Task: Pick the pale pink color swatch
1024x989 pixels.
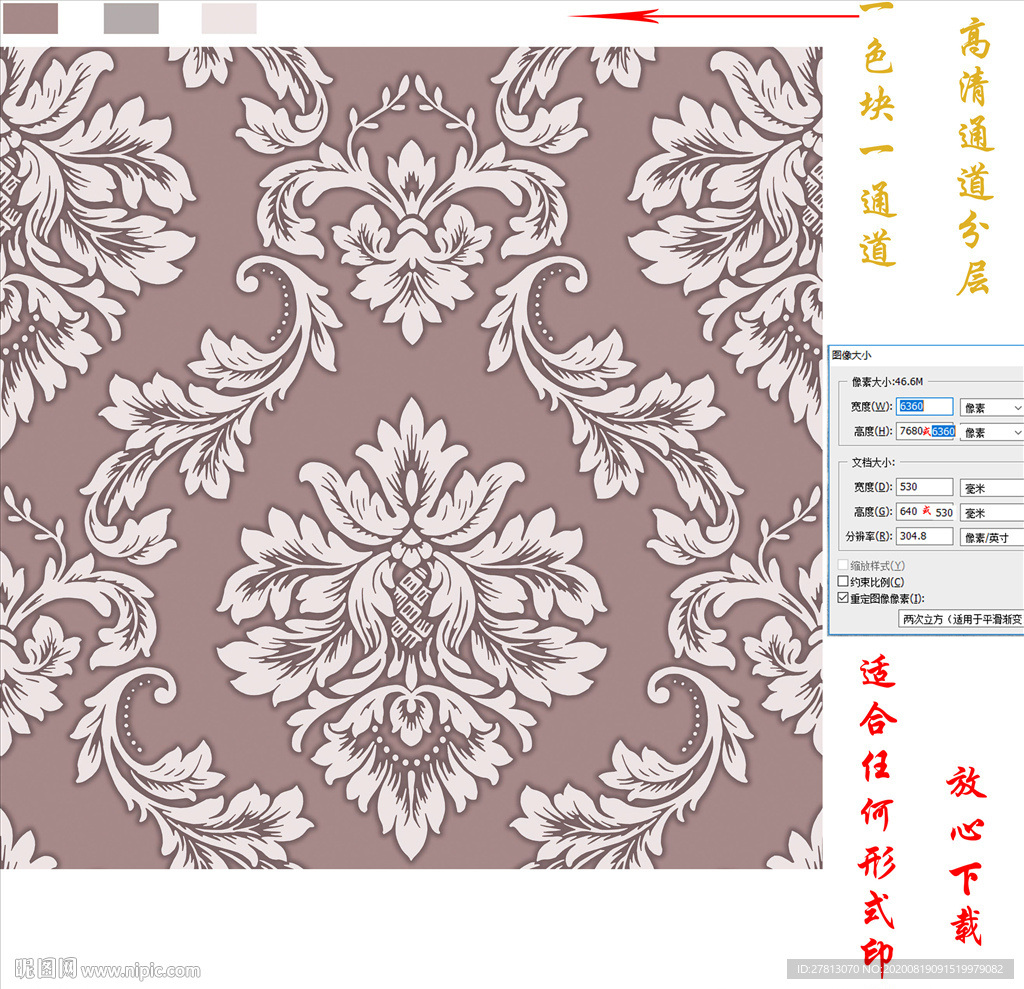Action: click(x=229, y=18)
